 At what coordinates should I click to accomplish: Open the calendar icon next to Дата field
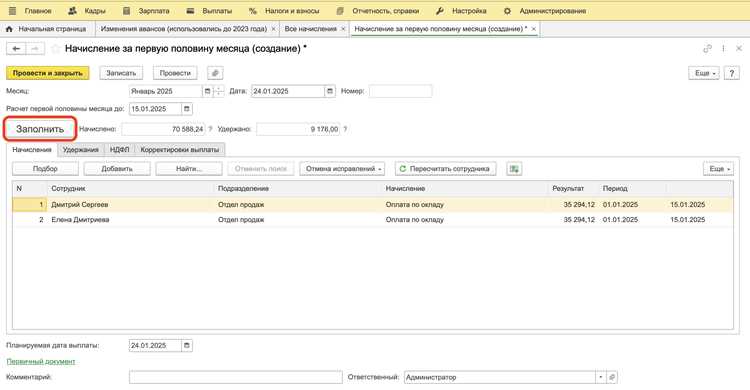pos(330,91)
